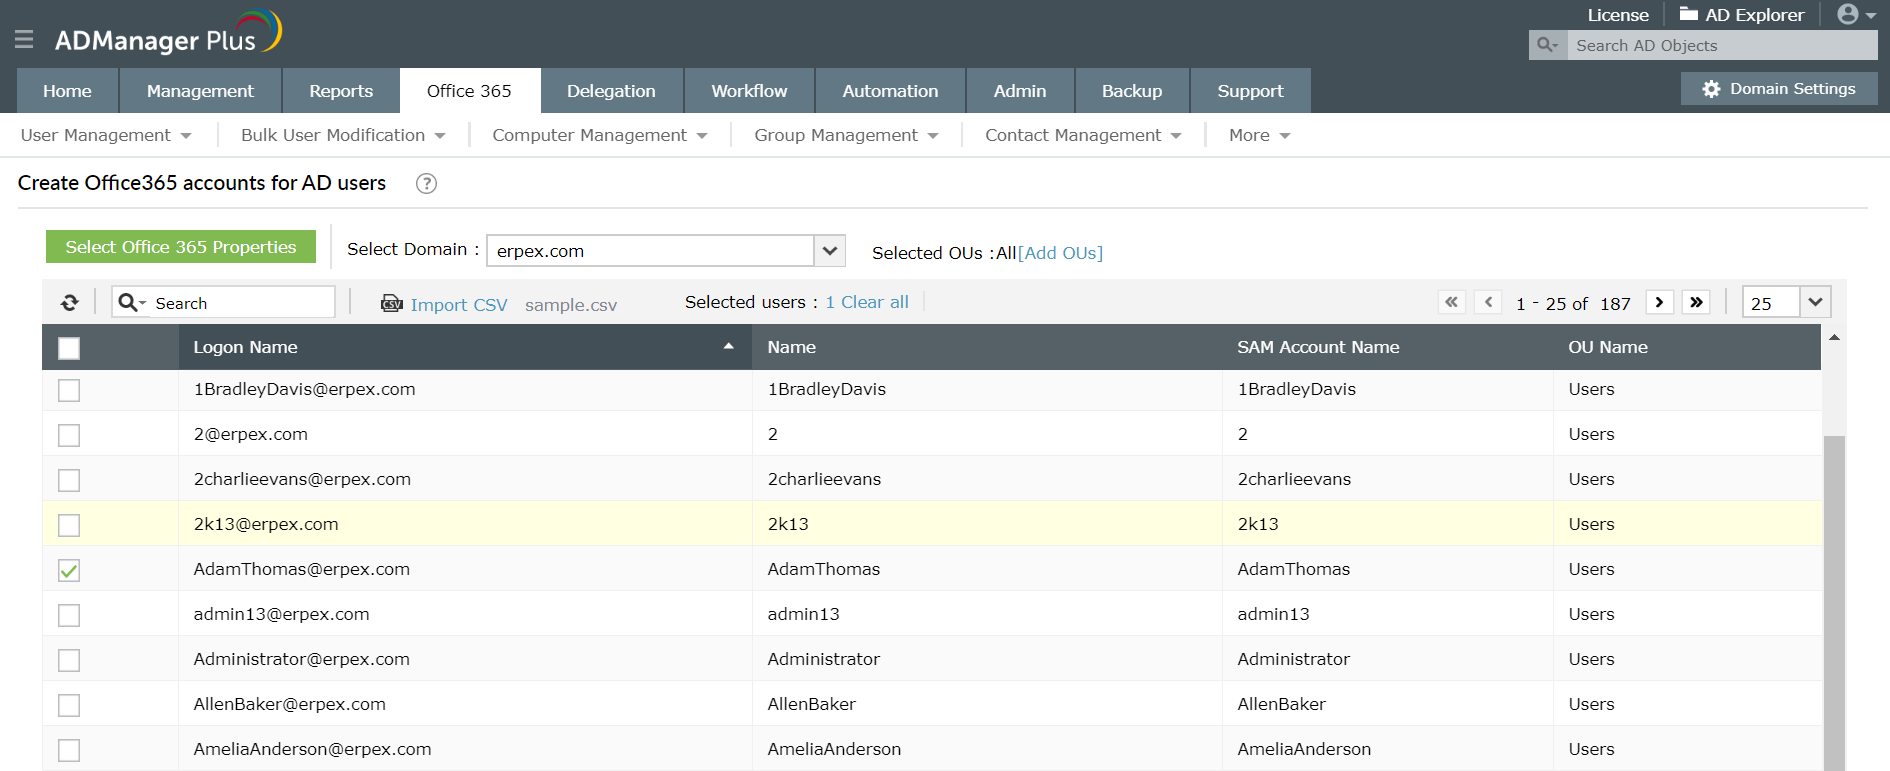Screen dimensions: 1890x771
Task: Uncheck the AdamThomas user checkbox
Action: pos(69,570)
